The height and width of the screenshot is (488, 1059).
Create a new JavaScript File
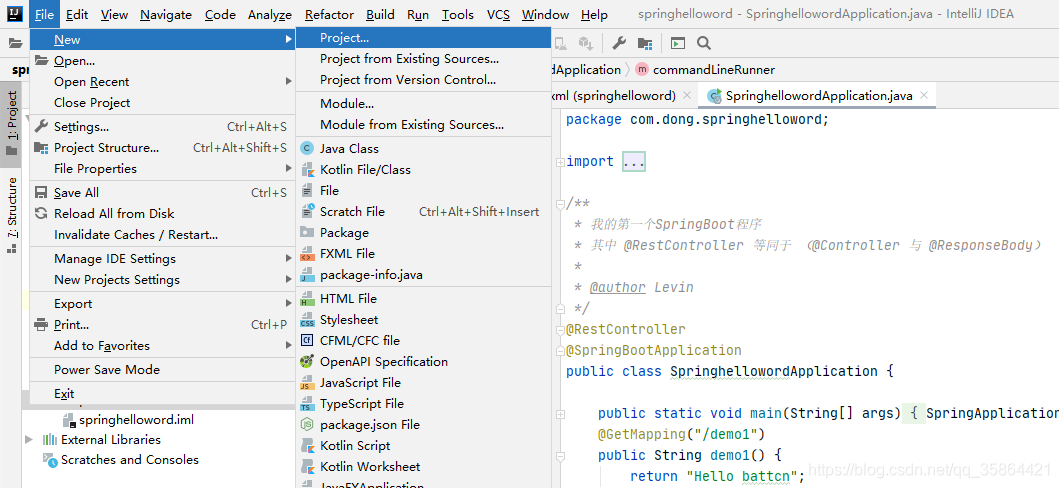point(423,382)
